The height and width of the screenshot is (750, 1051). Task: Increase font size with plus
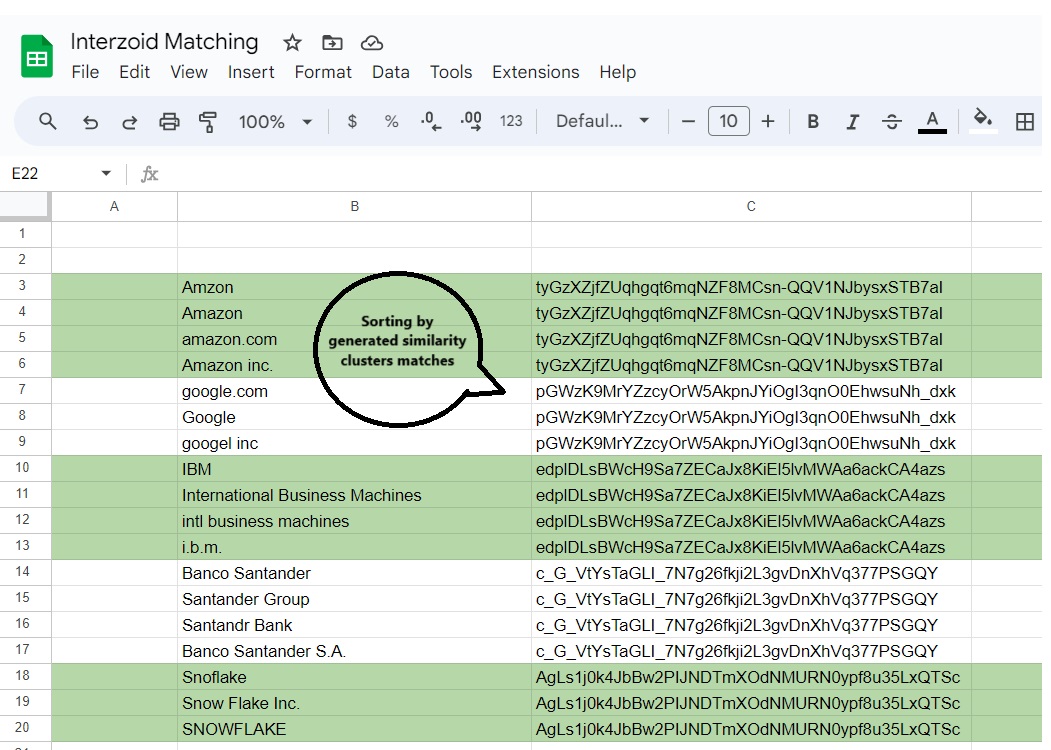click(768, 121)
